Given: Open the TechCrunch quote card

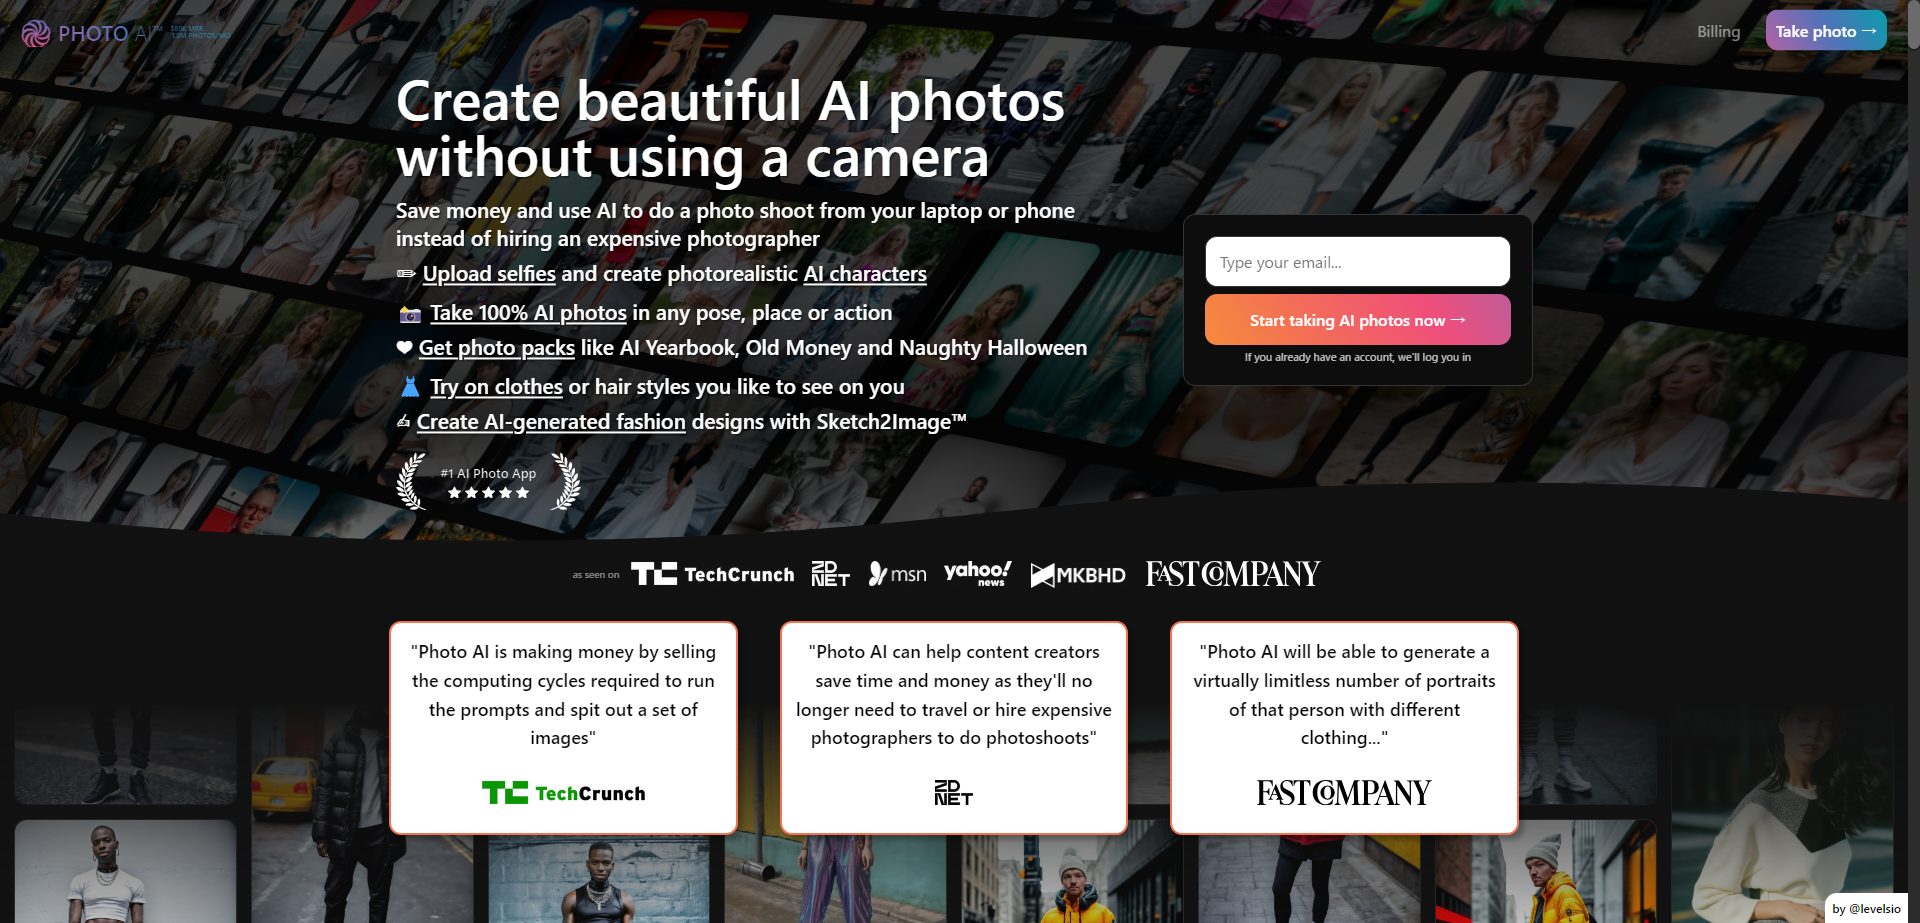Looking at the screenshot, I should tap(563, 727).
